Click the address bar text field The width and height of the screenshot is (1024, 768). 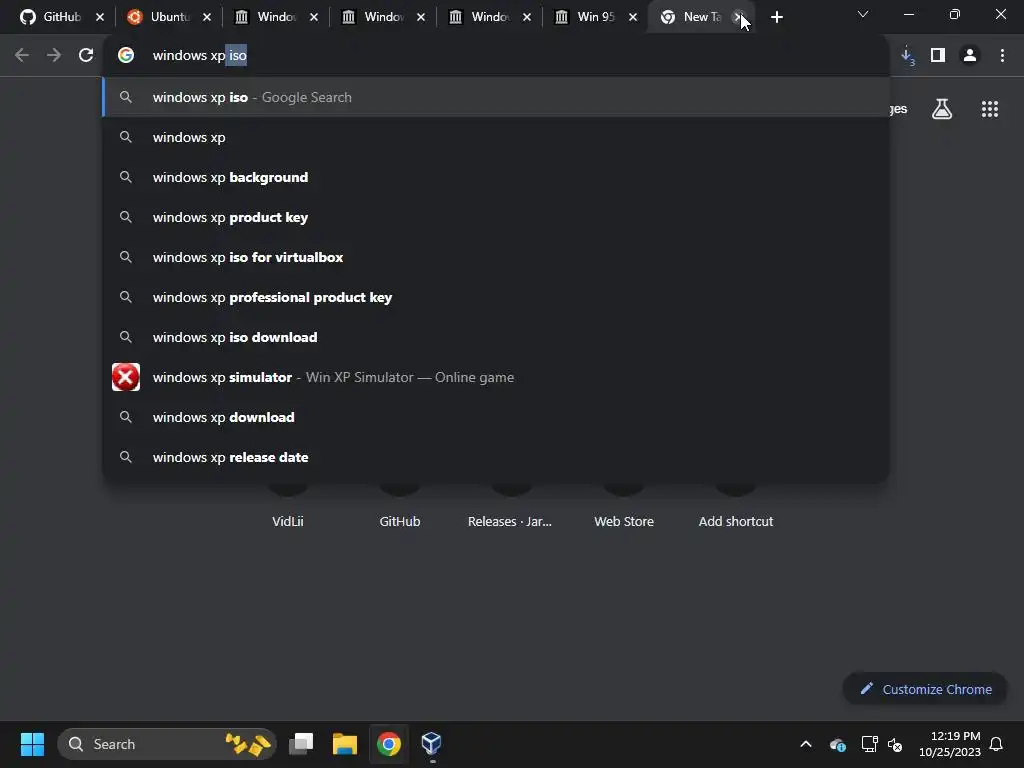496,56
